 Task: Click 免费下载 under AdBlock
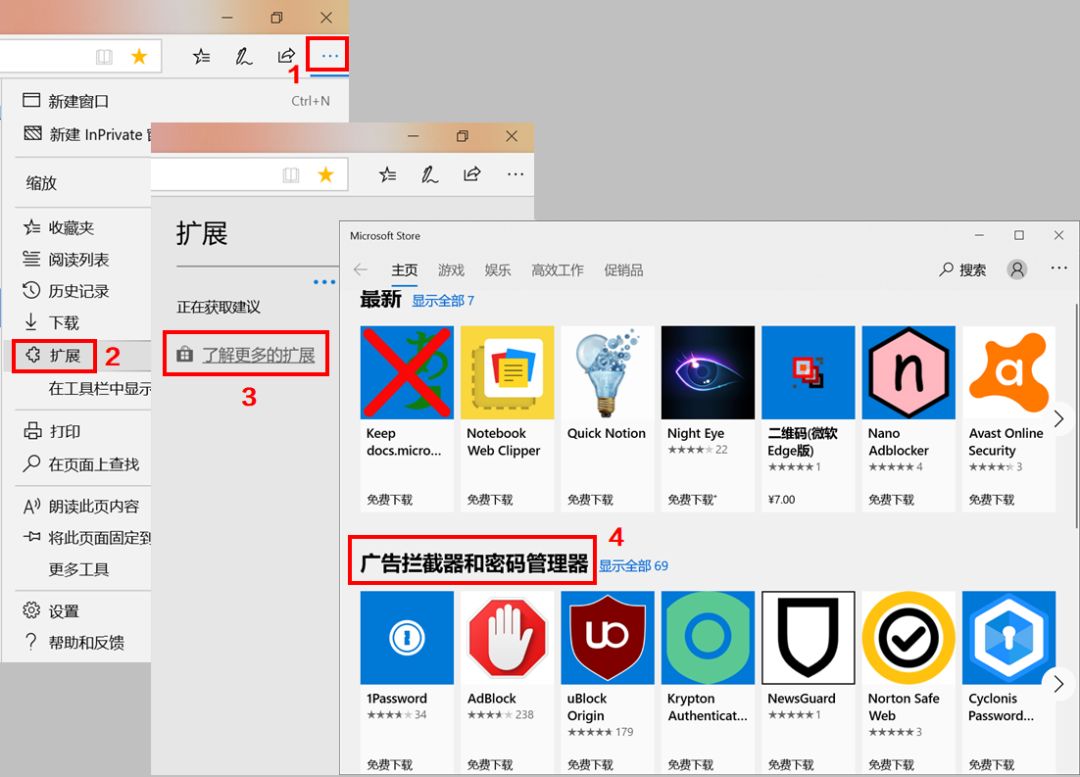point(489,764)
